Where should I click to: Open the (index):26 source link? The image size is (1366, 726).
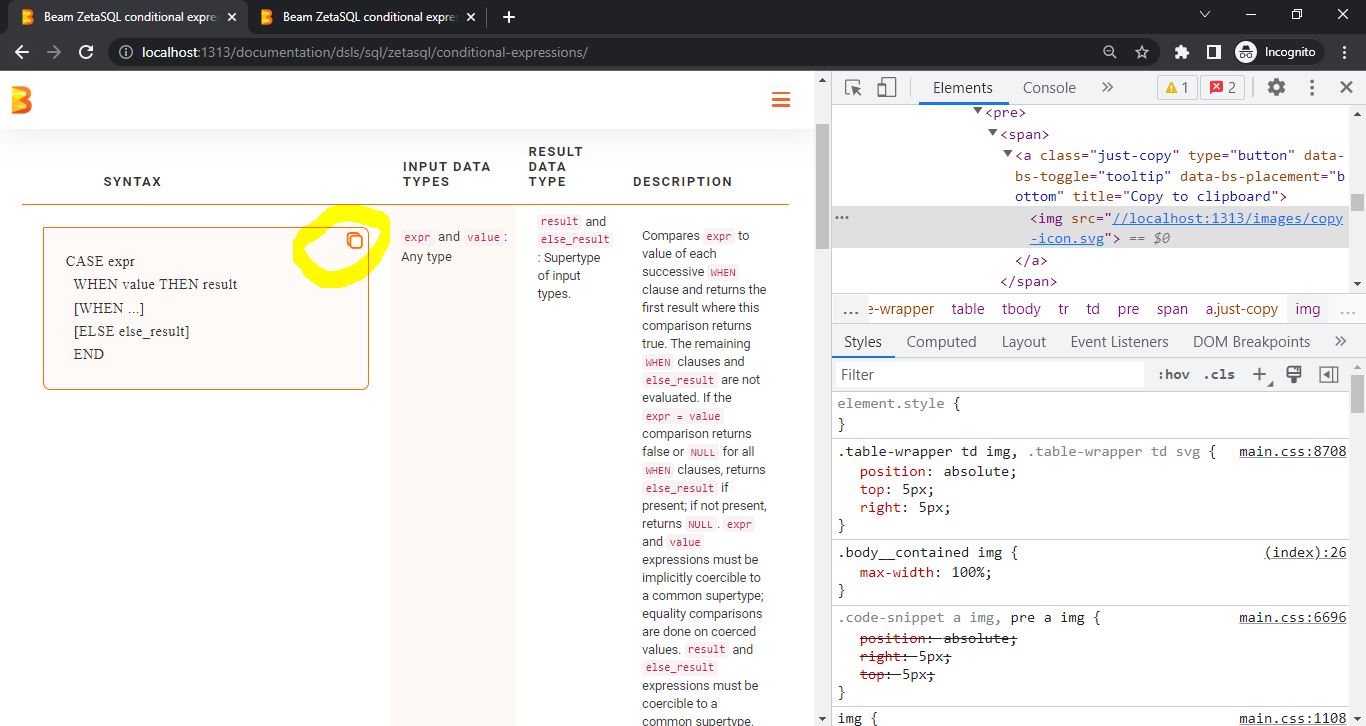pyautogui.click(x=1305, y=552)
